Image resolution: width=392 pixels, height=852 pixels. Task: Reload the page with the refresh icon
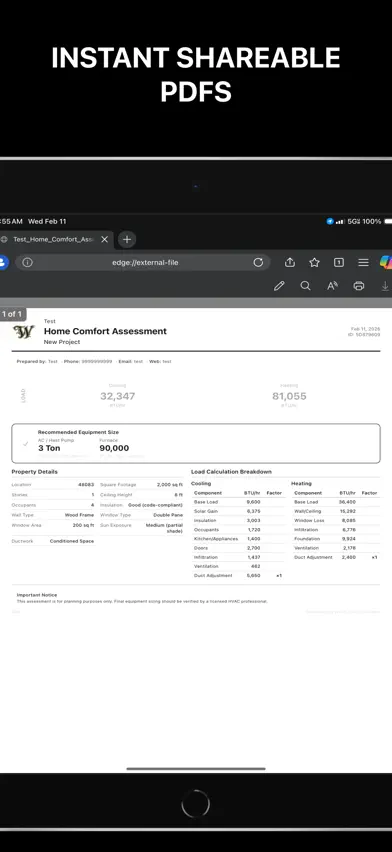click(x=258, y=262)
